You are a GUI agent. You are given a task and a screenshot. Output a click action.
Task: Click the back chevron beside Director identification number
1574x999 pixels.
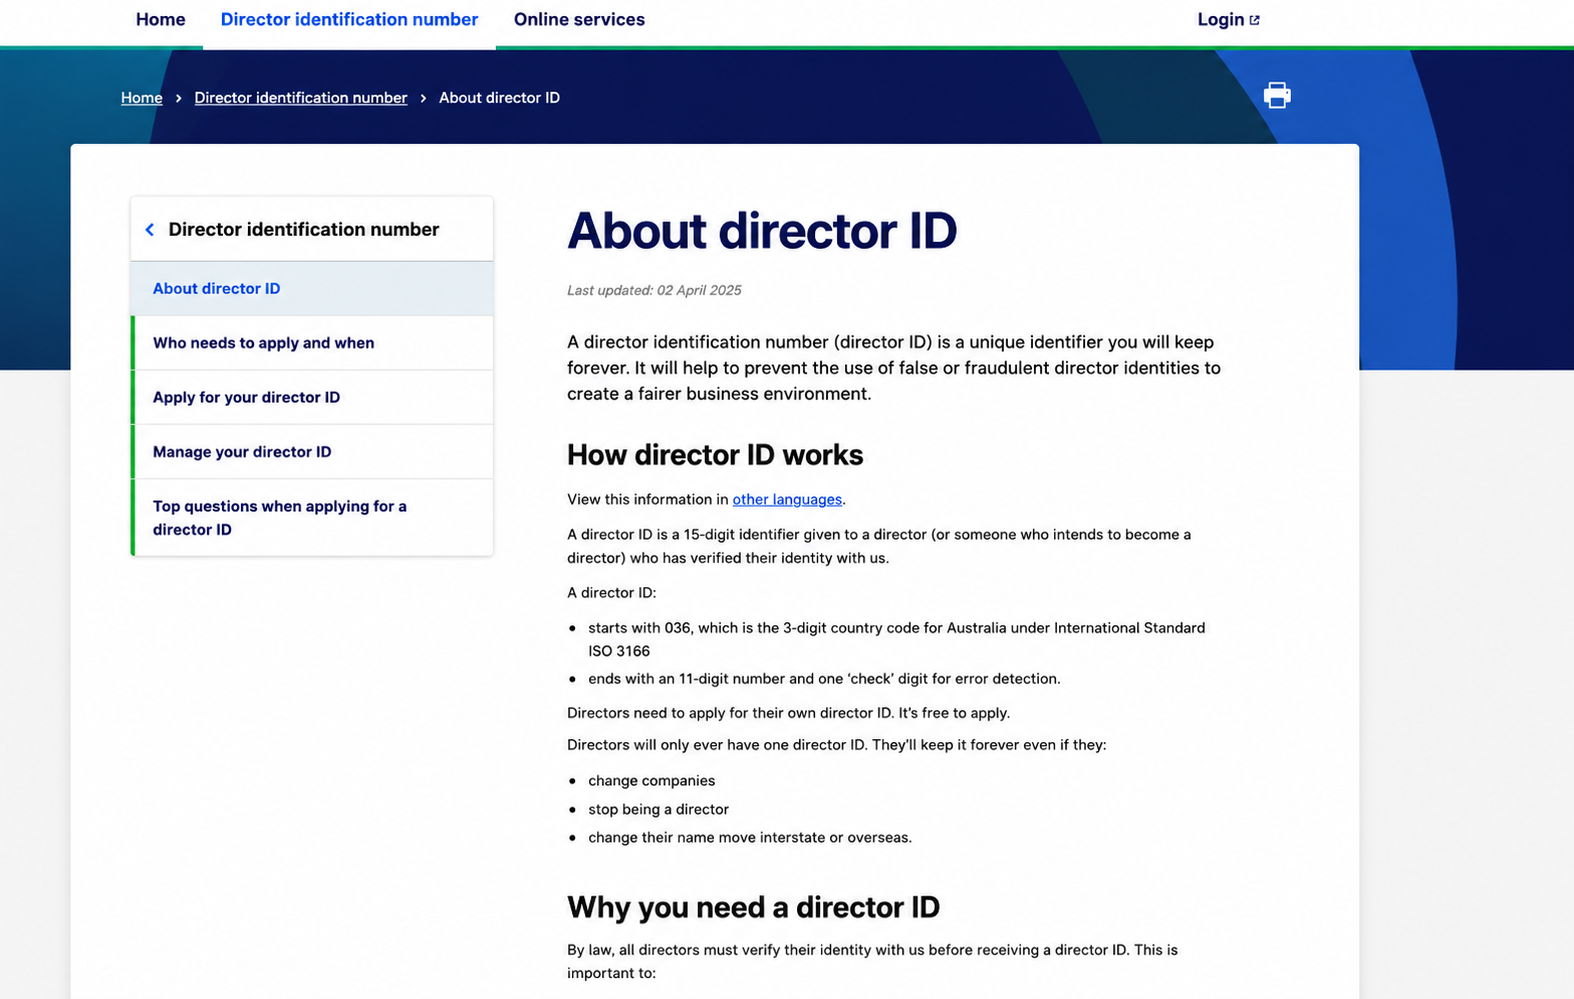150,230
